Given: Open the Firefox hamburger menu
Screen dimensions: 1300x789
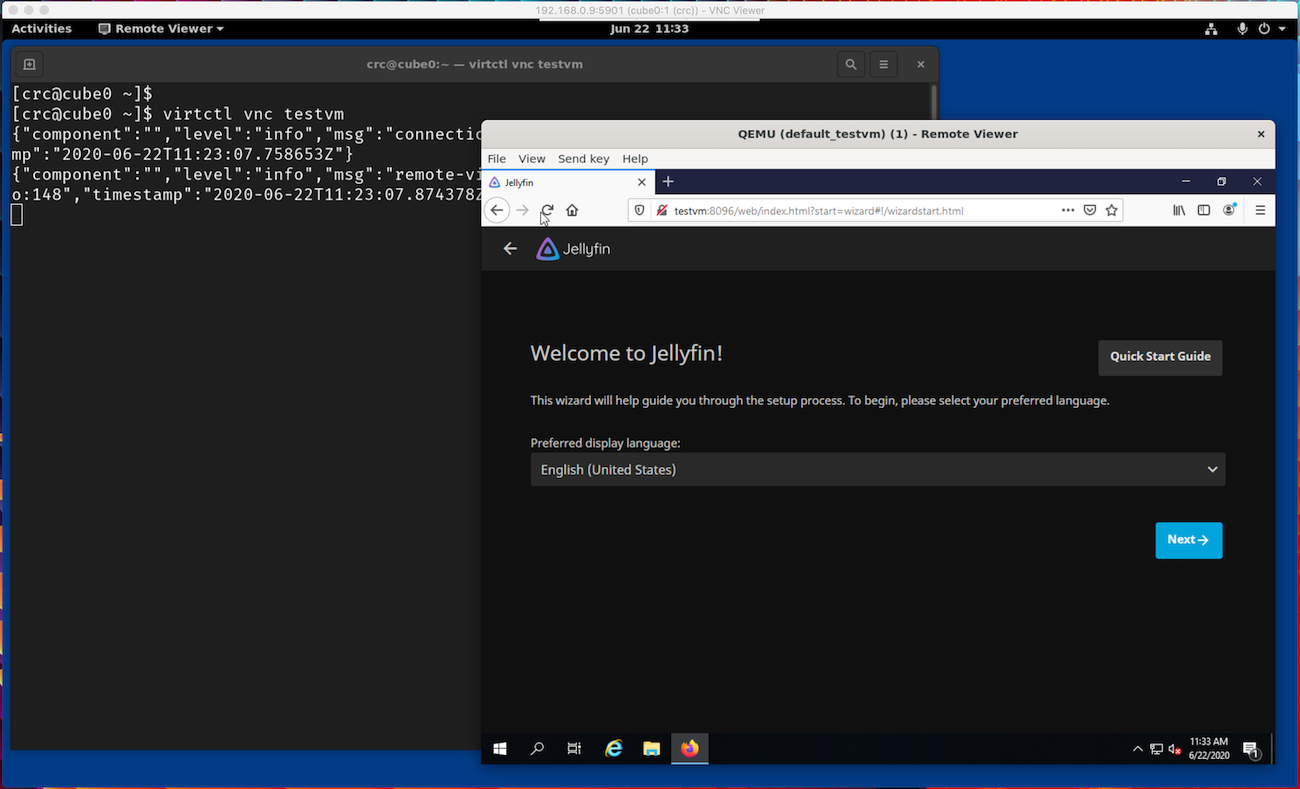Looking at the screenshot, I should pos(1259,210).
